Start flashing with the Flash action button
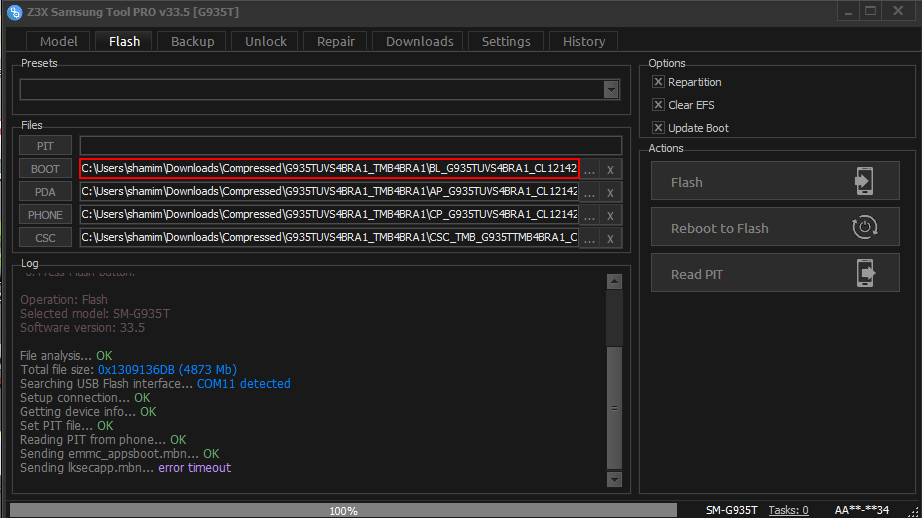This screenshot has height=518, width=922. point(775,181)
